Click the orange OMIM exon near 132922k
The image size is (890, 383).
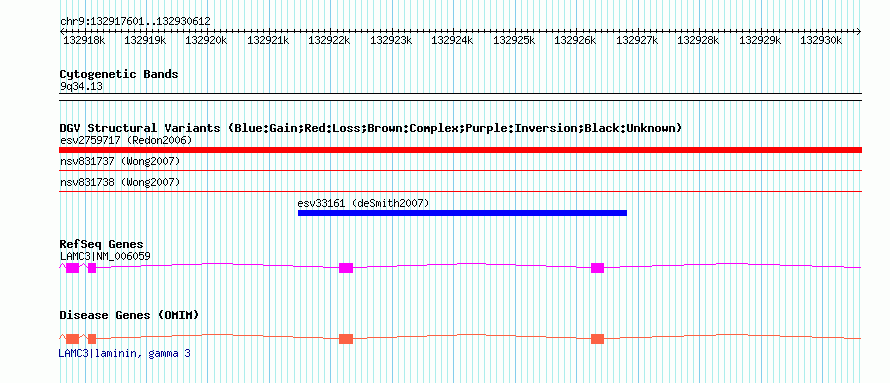(x=346, y=339)
